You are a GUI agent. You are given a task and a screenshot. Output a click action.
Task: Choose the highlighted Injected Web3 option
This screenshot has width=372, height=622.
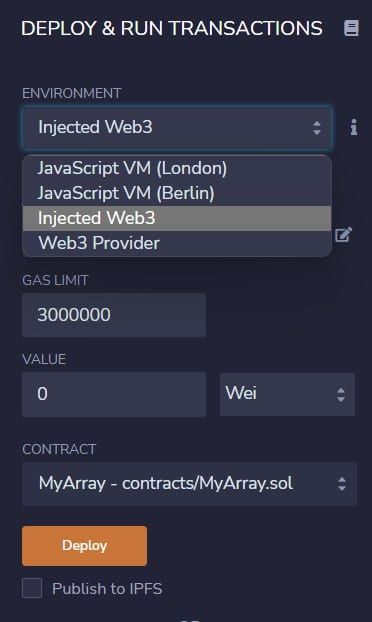point(177,218)
